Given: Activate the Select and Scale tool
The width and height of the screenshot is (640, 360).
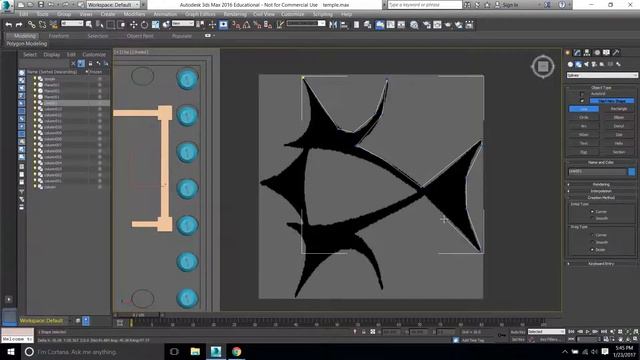Looking at the screenshot, I should pos(156,25).
